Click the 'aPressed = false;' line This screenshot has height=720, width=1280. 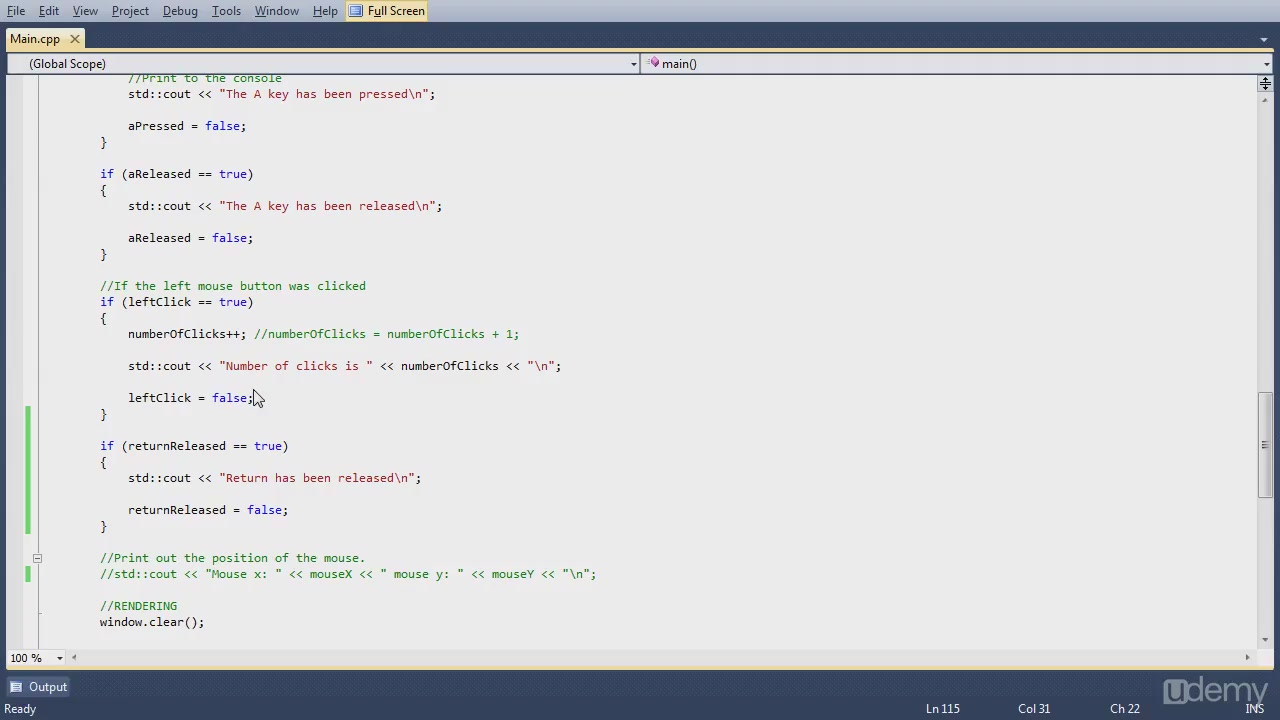[187, 126]
